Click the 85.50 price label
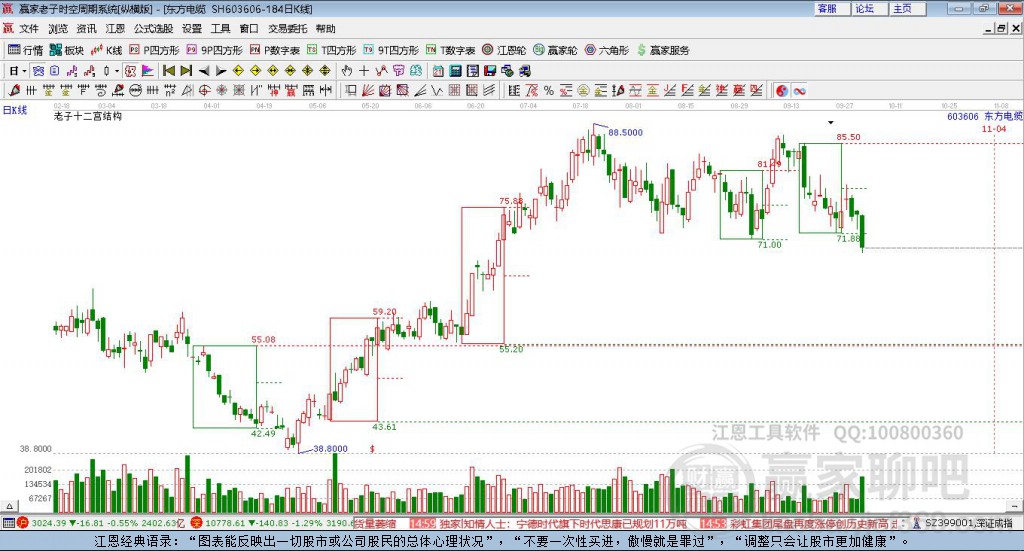1024x551 pixels. coord(848,137)
